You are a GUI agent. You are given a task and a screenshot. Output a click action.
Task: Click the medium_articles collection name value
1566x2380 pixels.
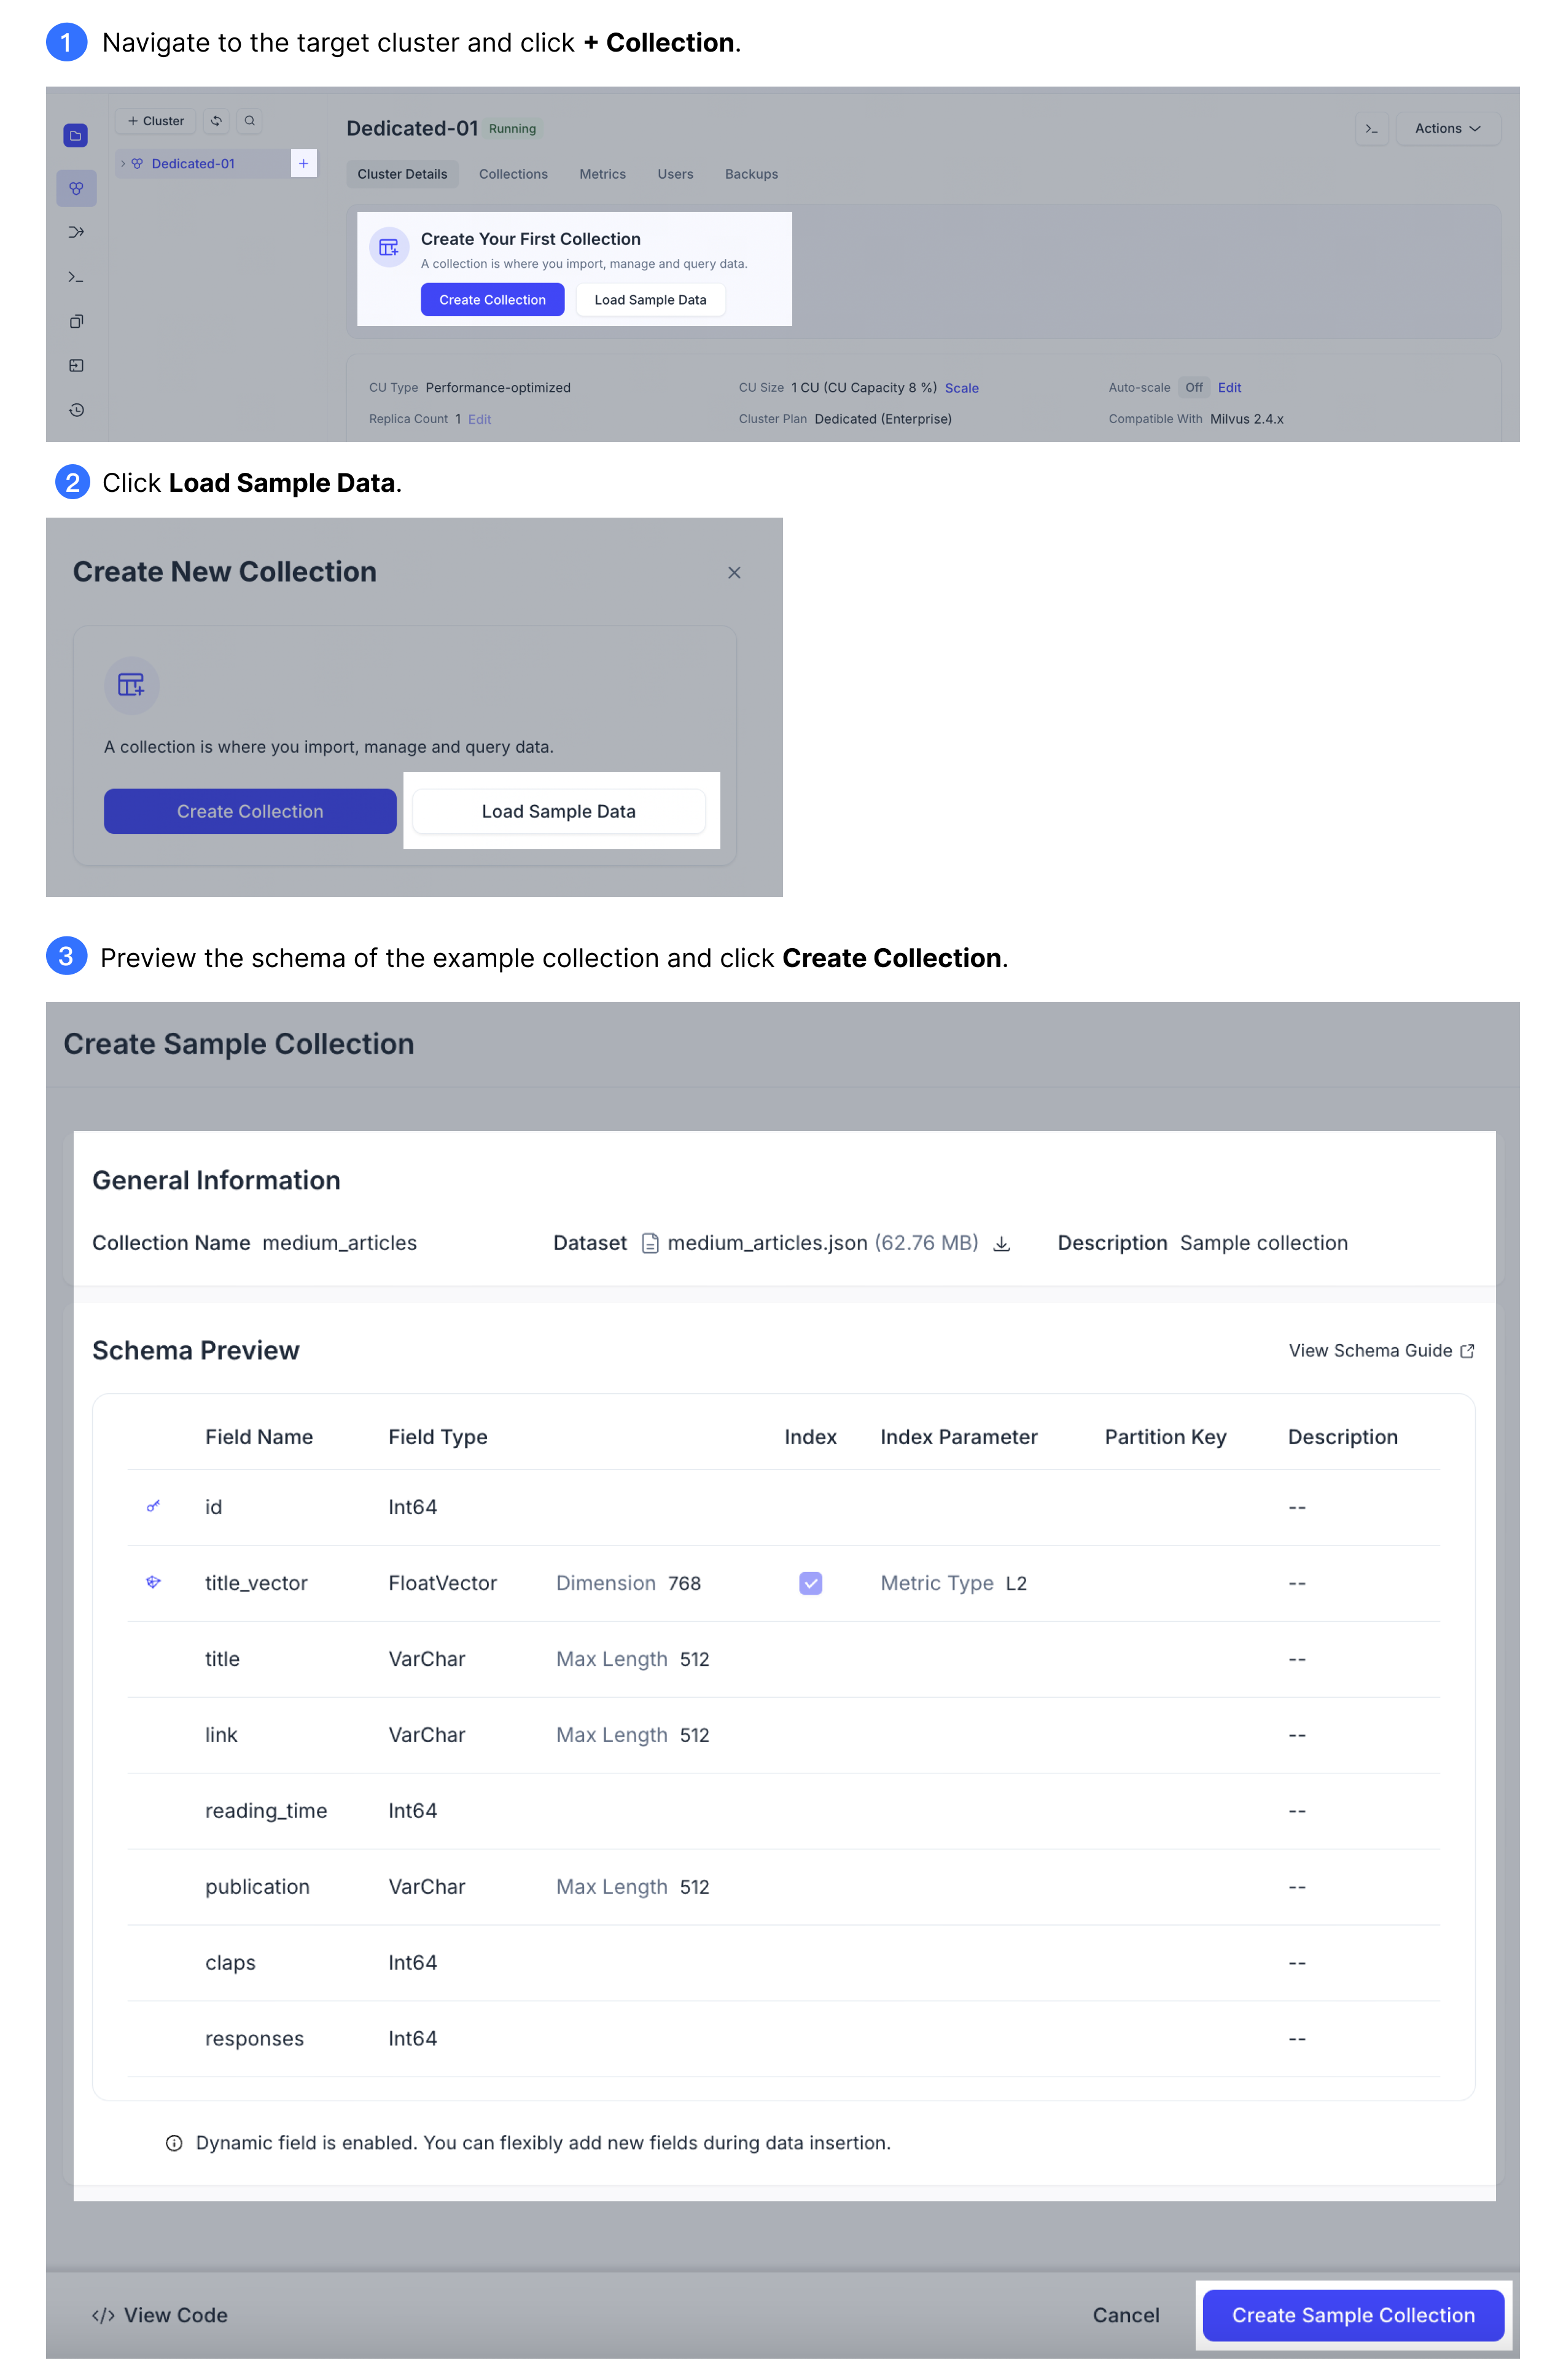pyautogui.click(x=339, y=1243)
